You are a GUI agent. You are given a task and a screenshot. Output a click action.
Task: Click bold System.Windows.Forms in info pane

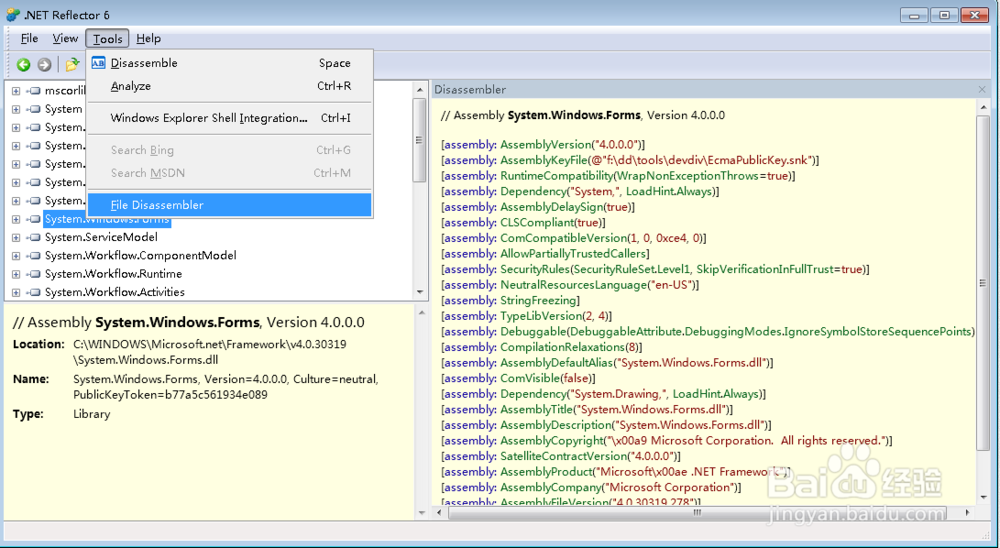point(177,322)
